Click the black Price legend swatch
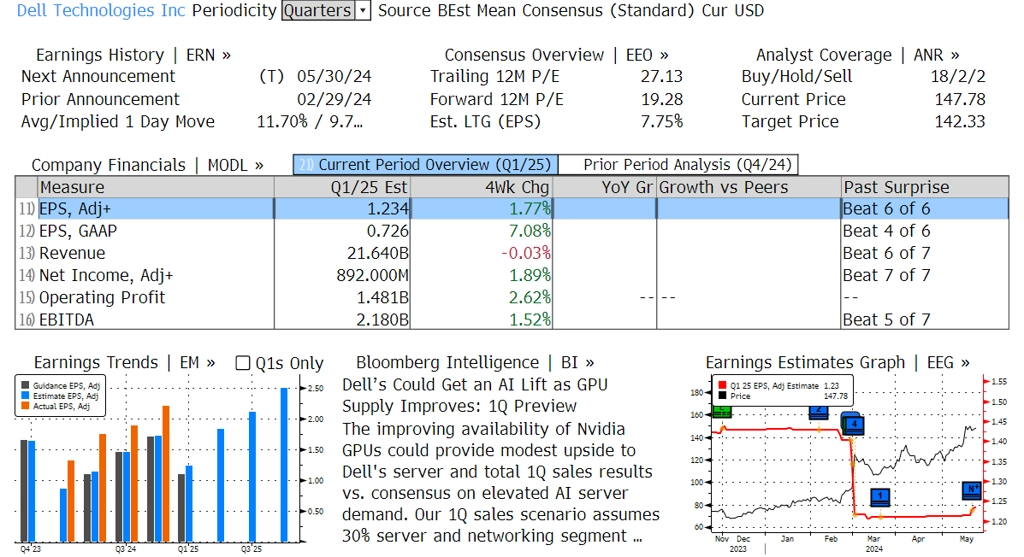 pyautogui.click(x=722, y=396)
